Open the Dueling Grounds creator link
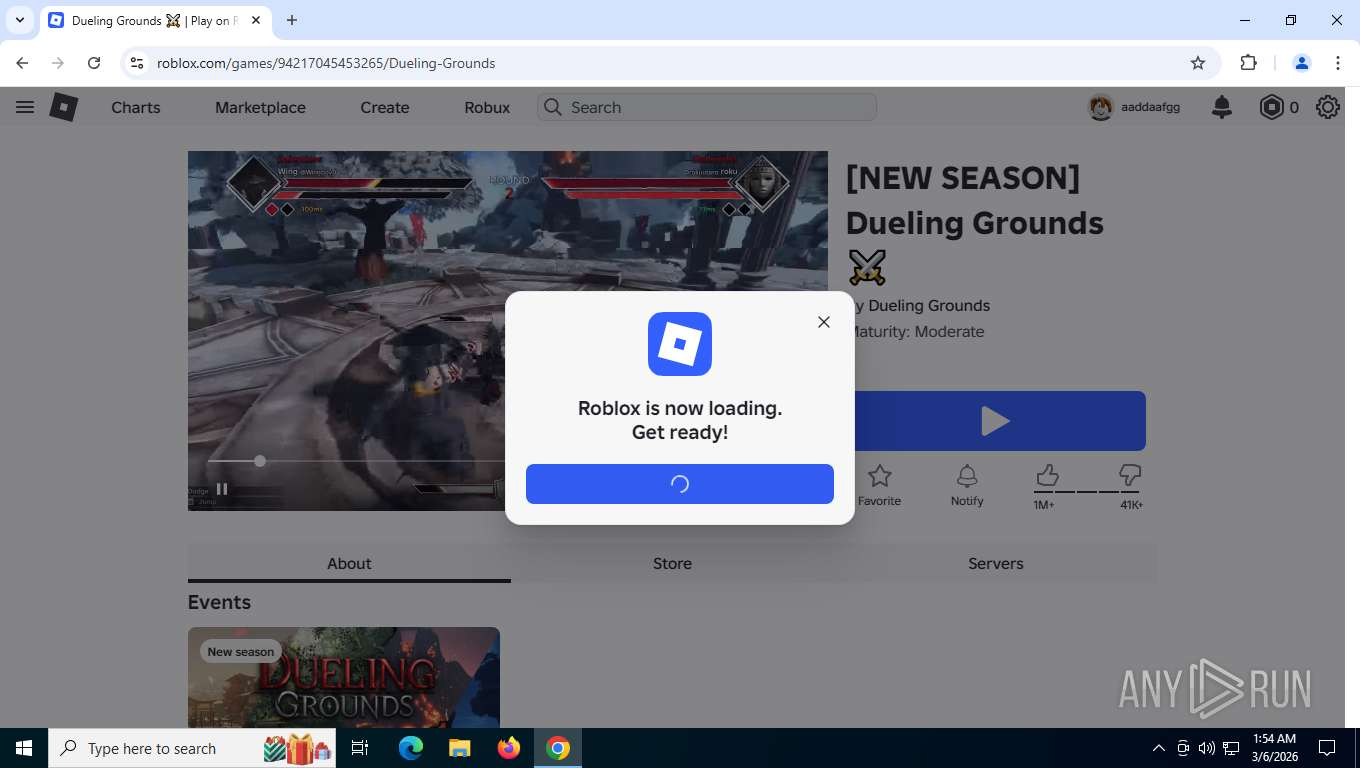 coord(929,305)
